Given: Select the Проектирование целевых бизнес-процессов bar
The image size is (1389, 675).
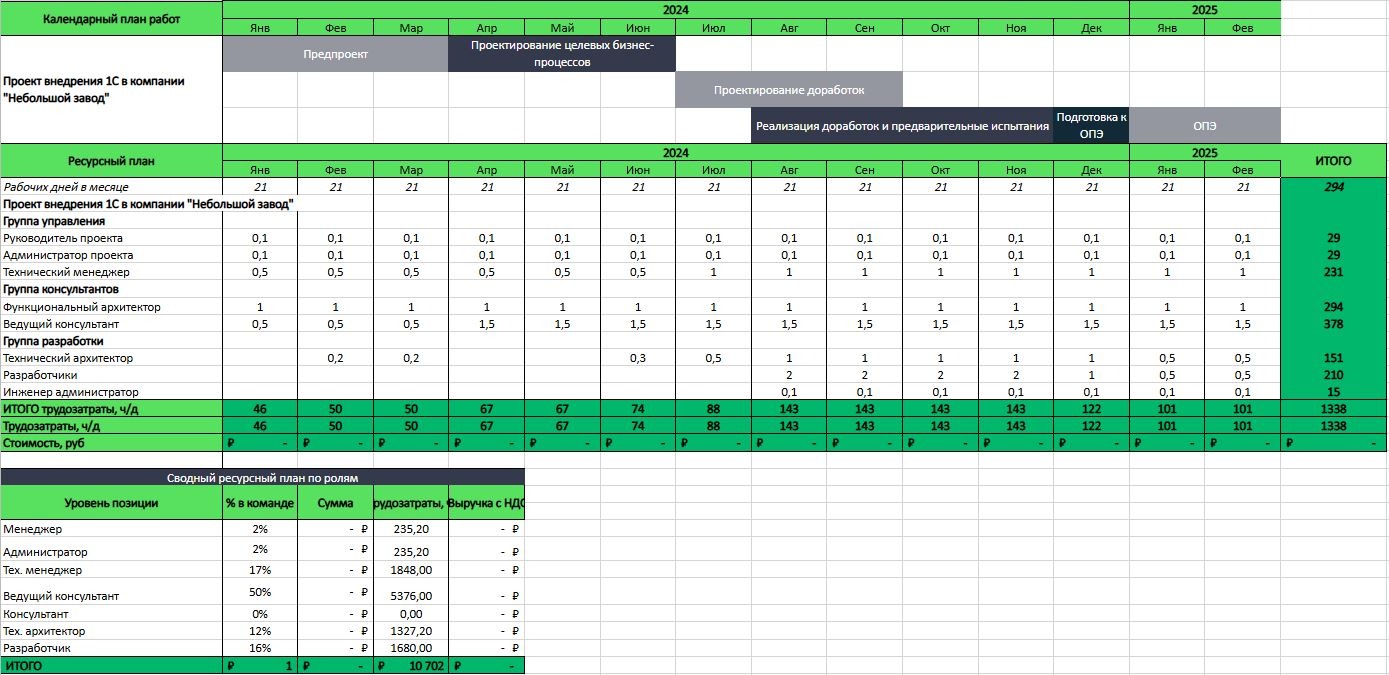Looking at the screenshot, I should [x=561, y=54].
